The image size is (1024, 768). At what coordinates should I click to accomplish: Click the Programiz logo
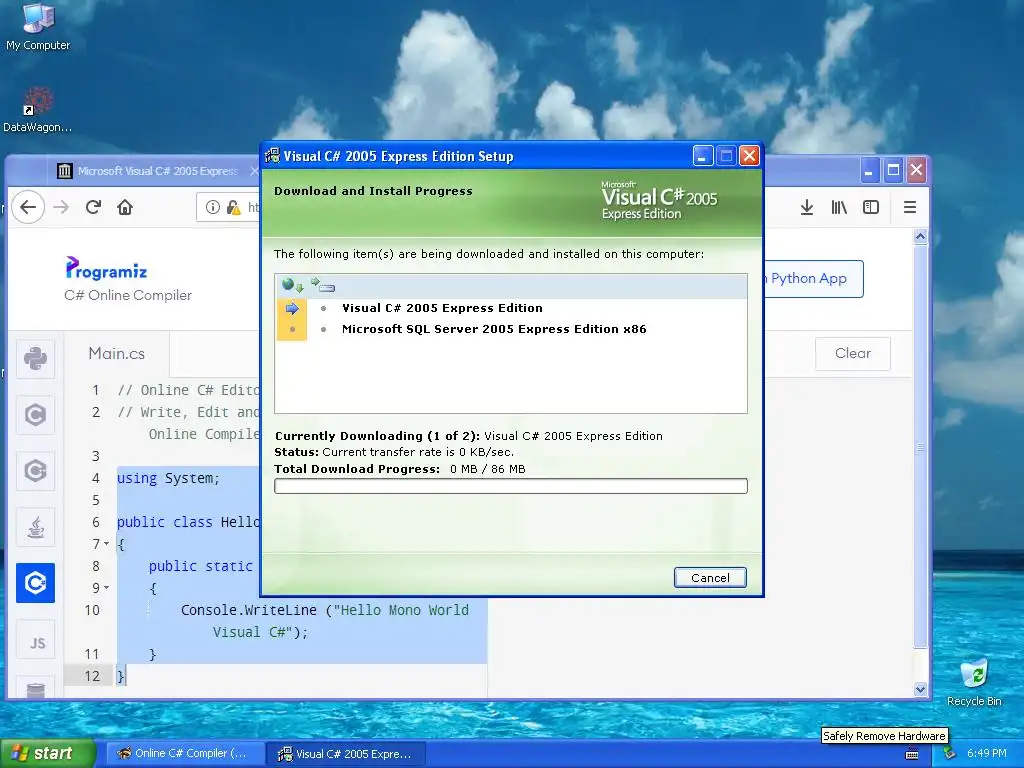point(106,268)
